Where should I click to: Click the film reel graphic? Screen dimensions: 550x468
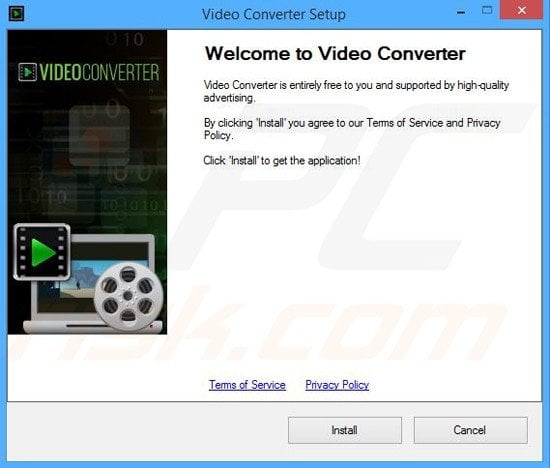pyautogui.click(x=128, y=297)
